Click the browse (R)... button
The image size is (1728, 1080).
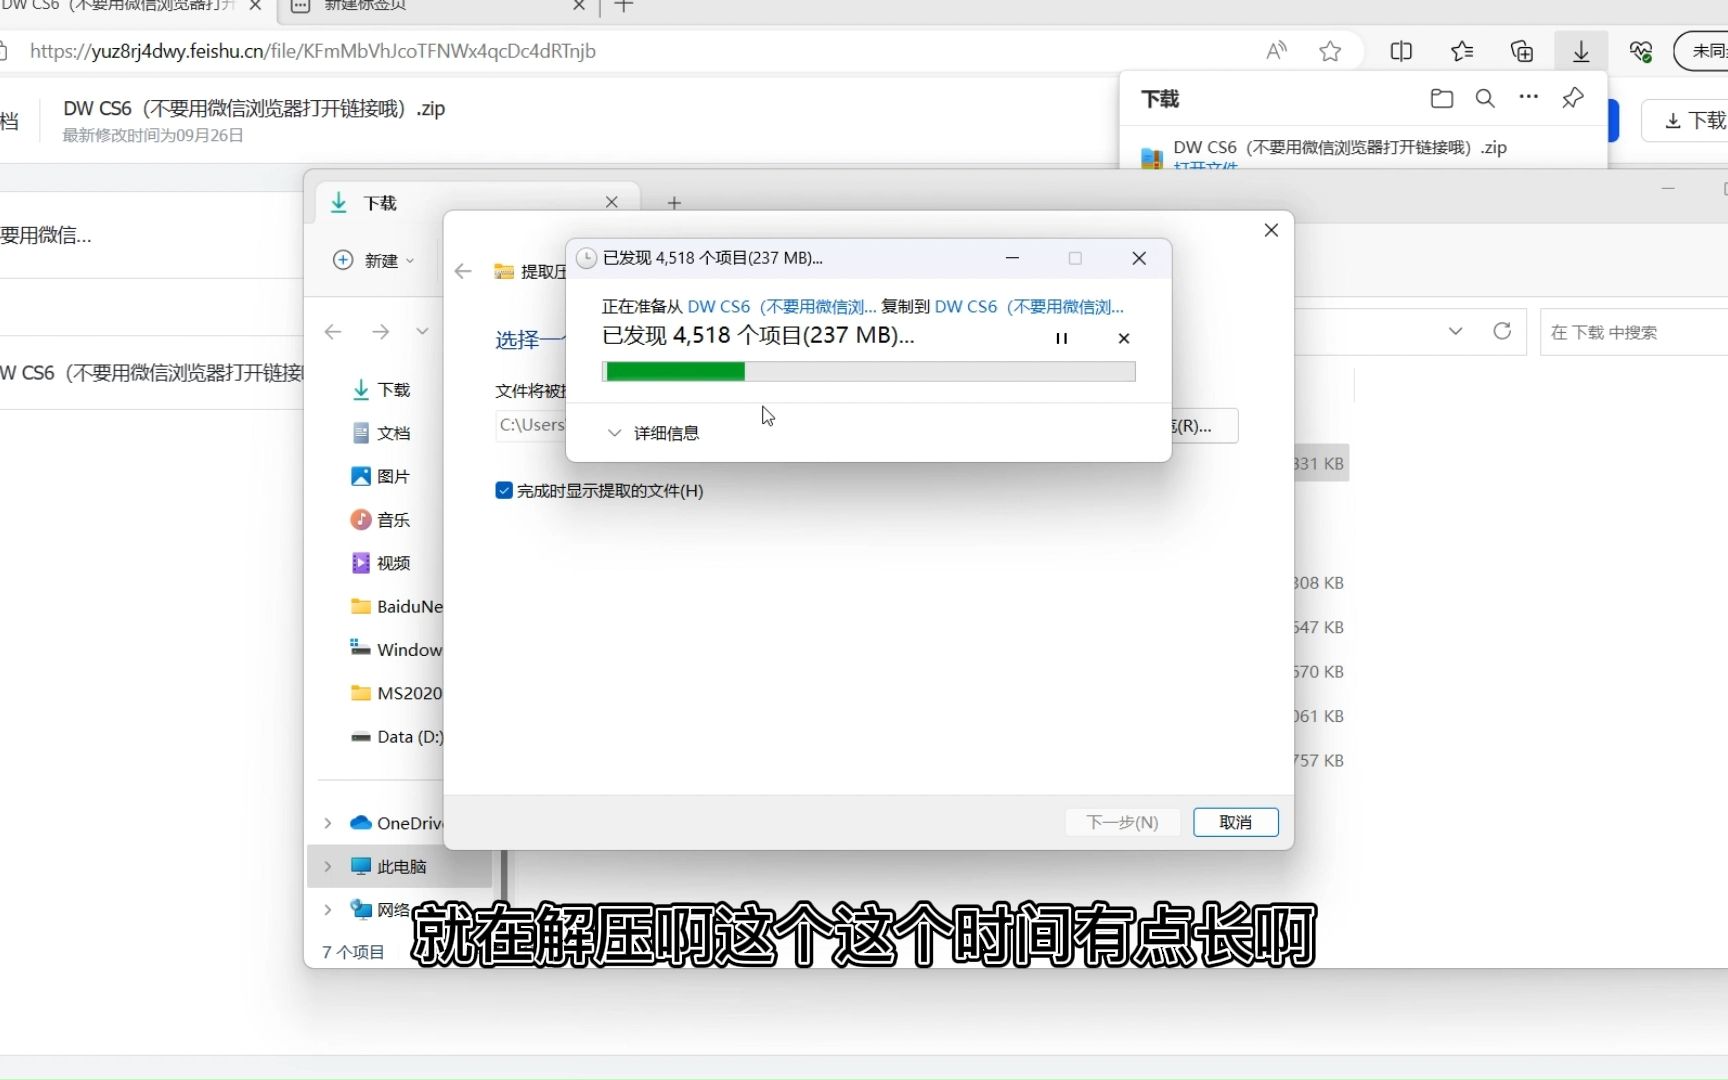click(1205, 426)
